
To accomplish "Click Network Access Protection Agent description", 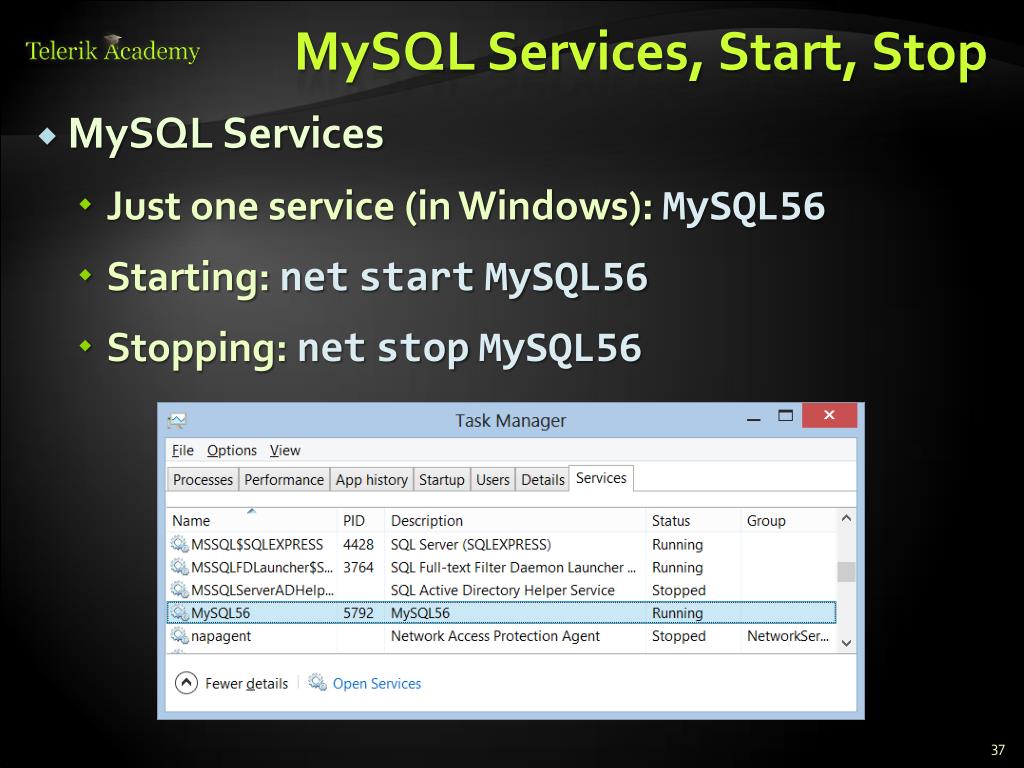I will tap(495, 635).
